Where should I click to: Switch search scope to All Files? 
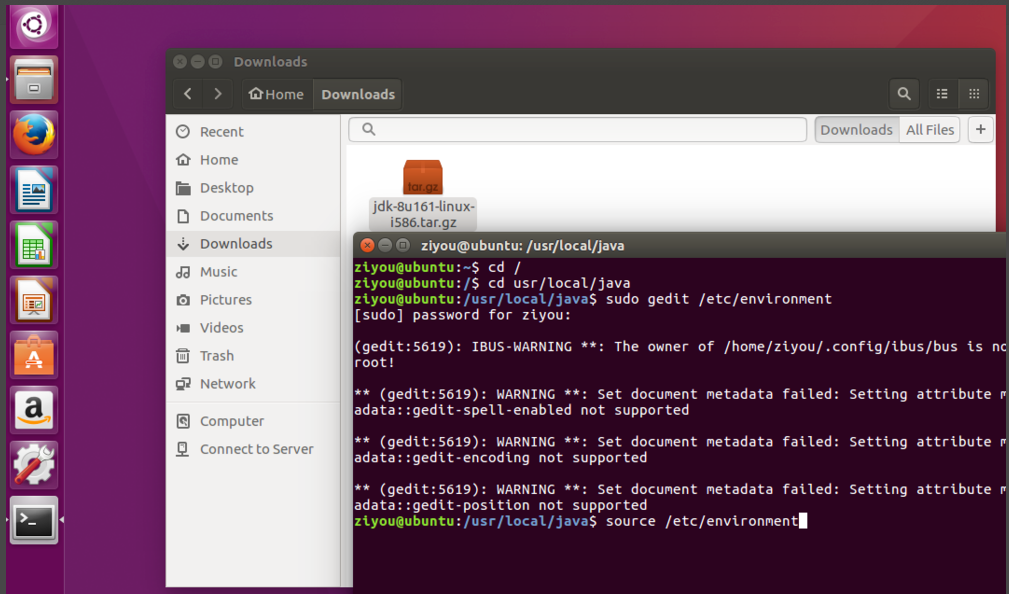pyautogui.click(x=930, y=129)
